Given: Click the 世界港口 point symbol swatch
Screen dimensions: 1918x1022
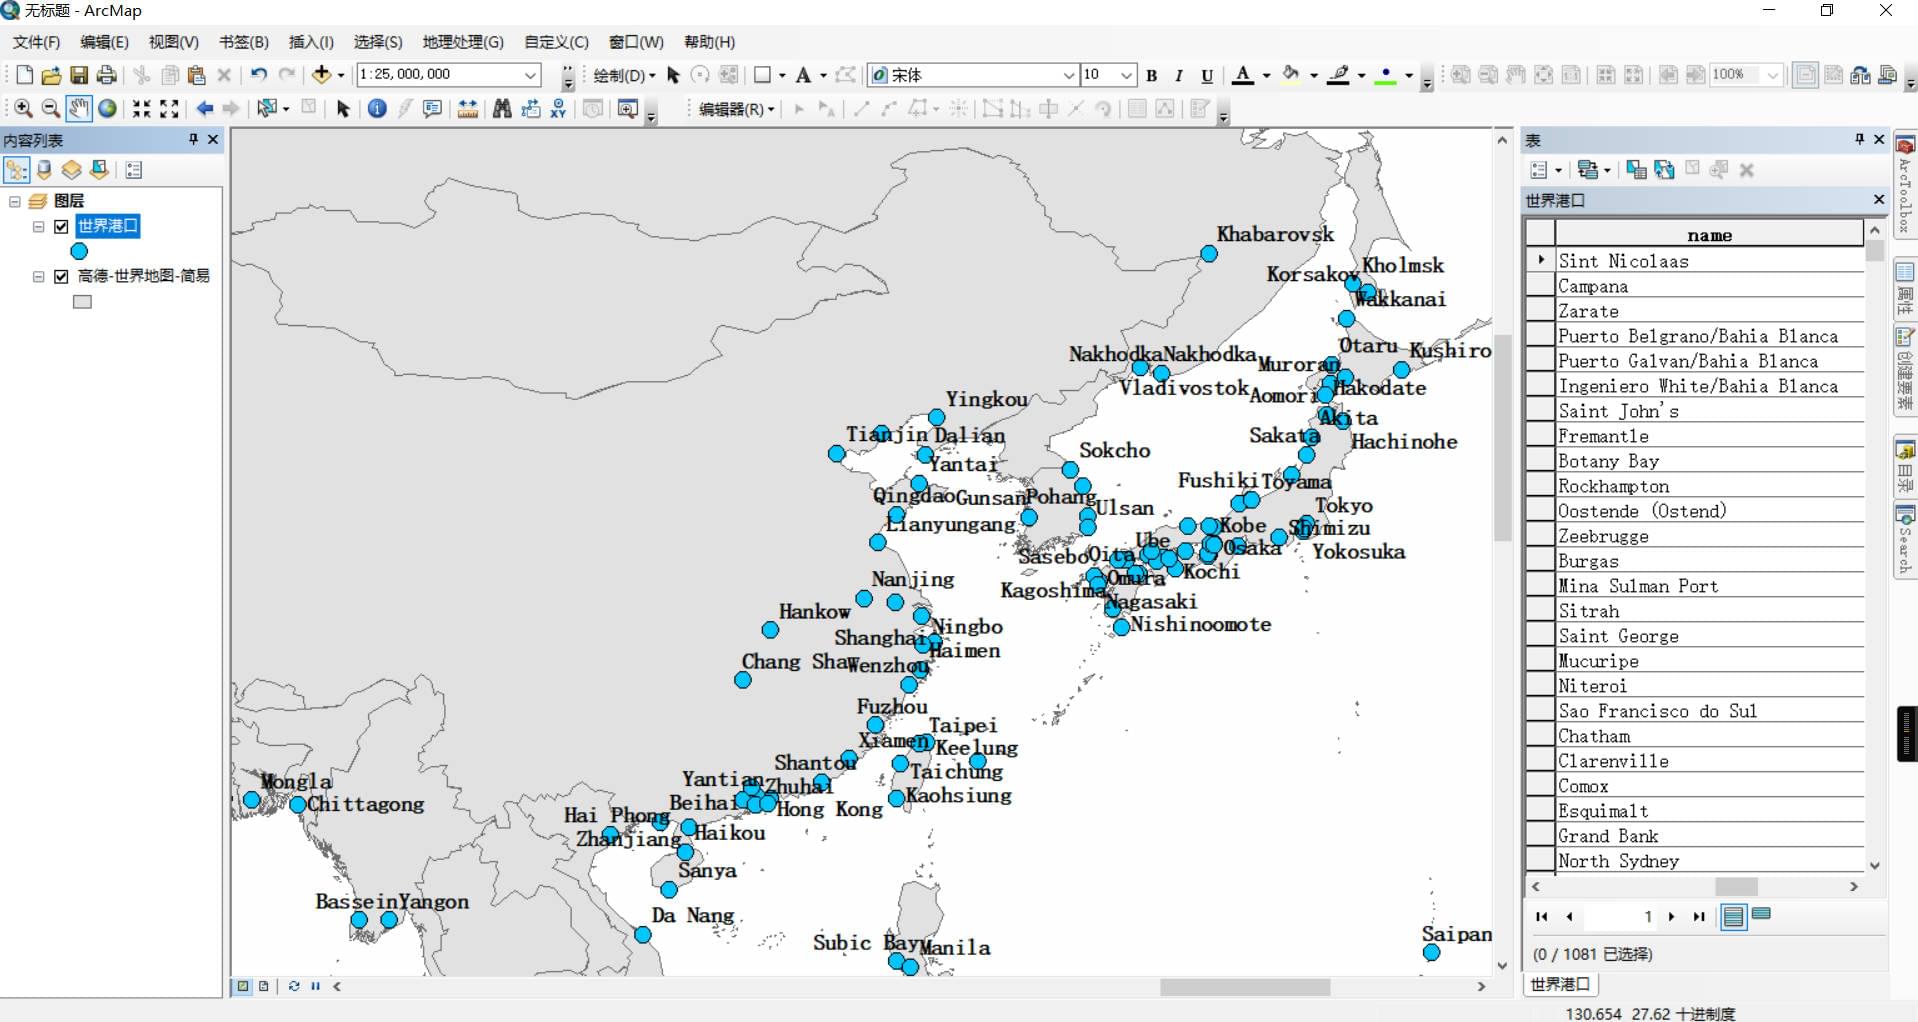Looking at the screenshot, I should (x=80, y=251).
